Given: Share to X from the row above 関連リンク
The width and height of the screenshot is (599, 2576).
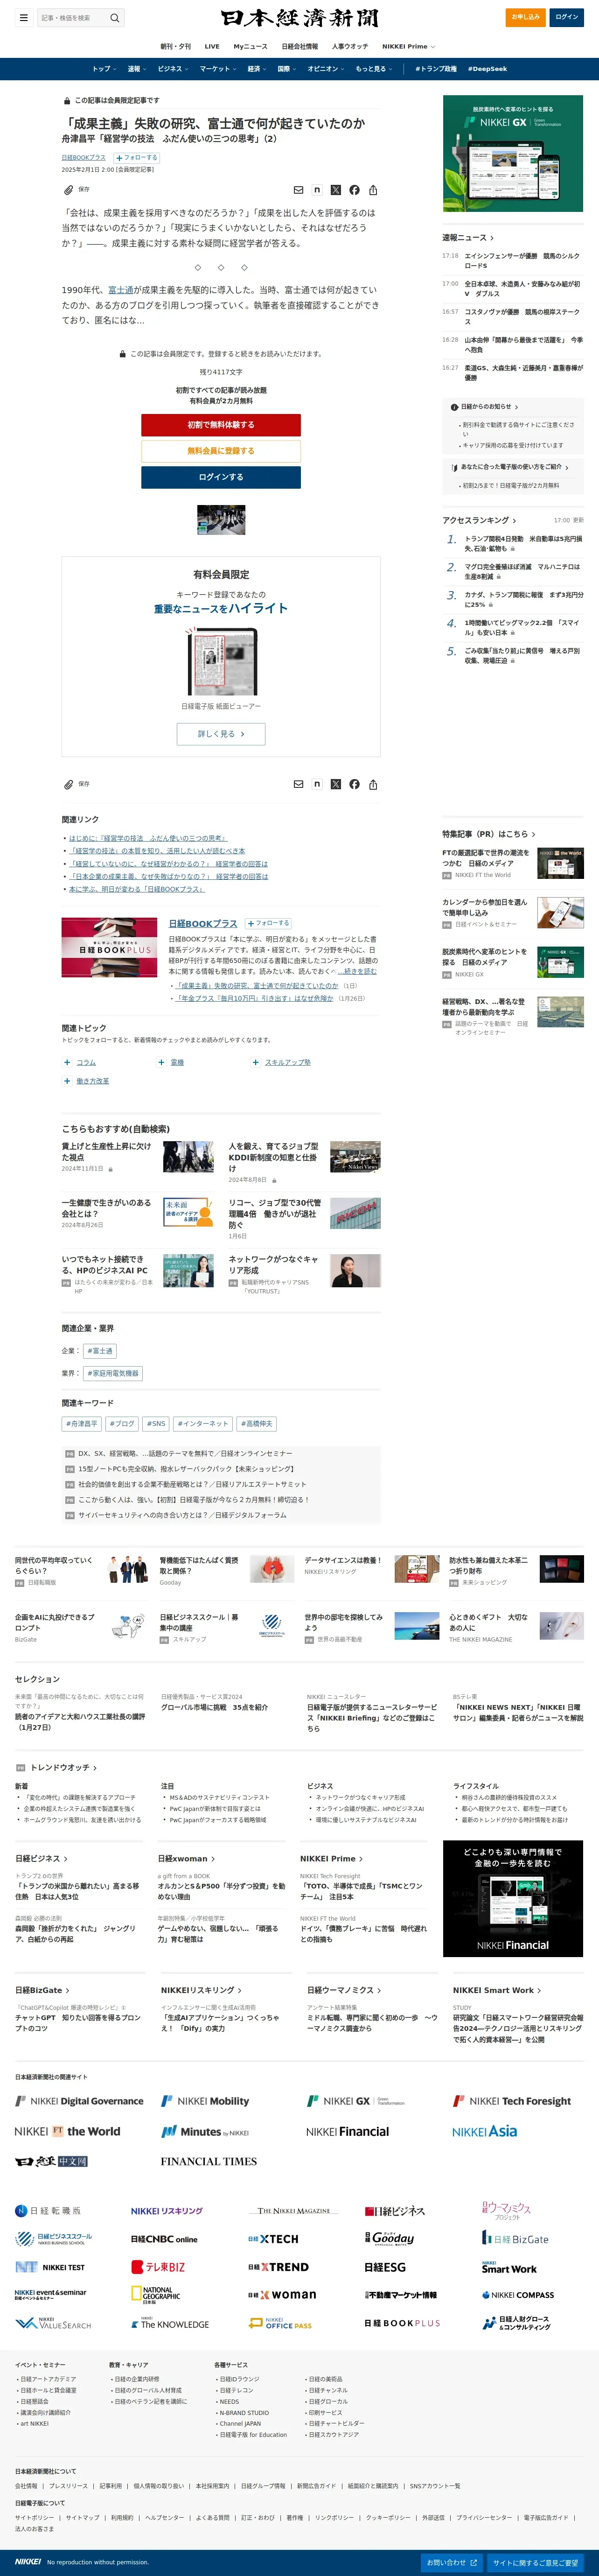Looking at the screenshot, I should (336, 784).
